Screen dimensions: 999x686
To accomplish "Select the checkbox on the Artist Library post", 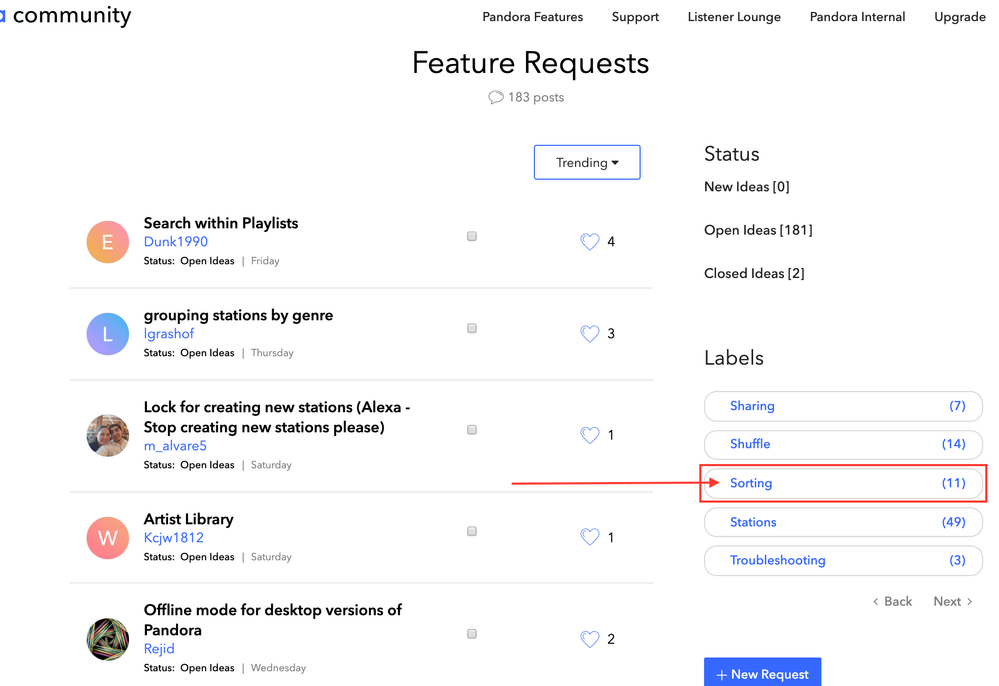I will [471, 531].
